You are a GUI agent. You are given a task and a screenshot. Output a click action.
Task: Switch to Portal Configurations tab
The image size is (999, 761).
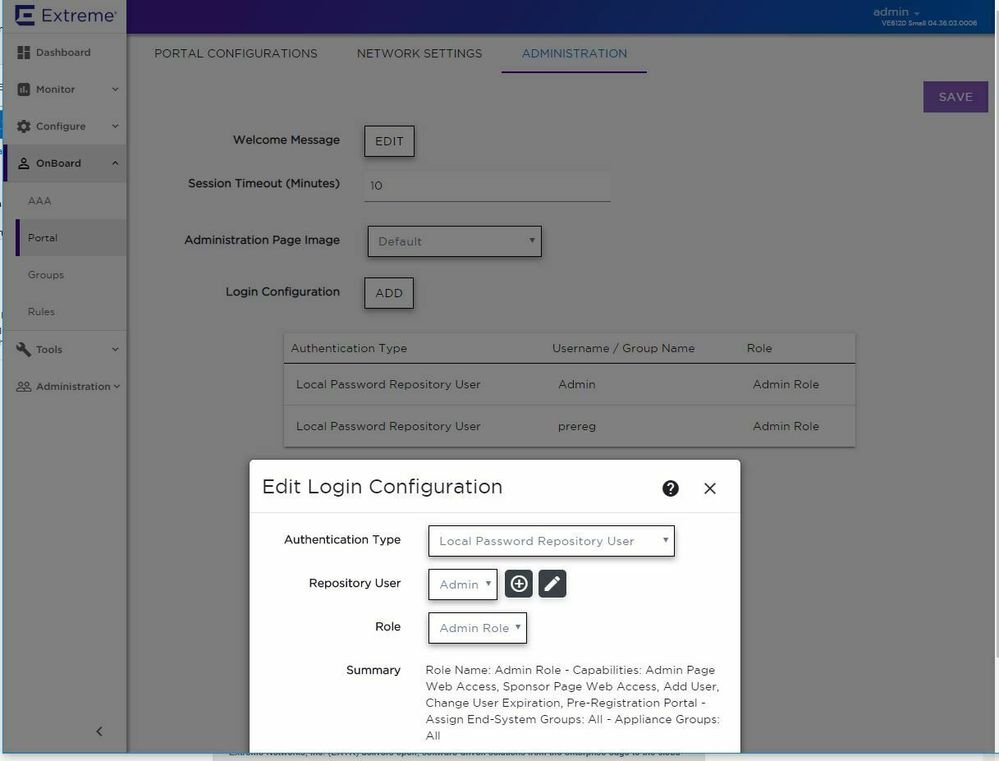pos(235,54)
